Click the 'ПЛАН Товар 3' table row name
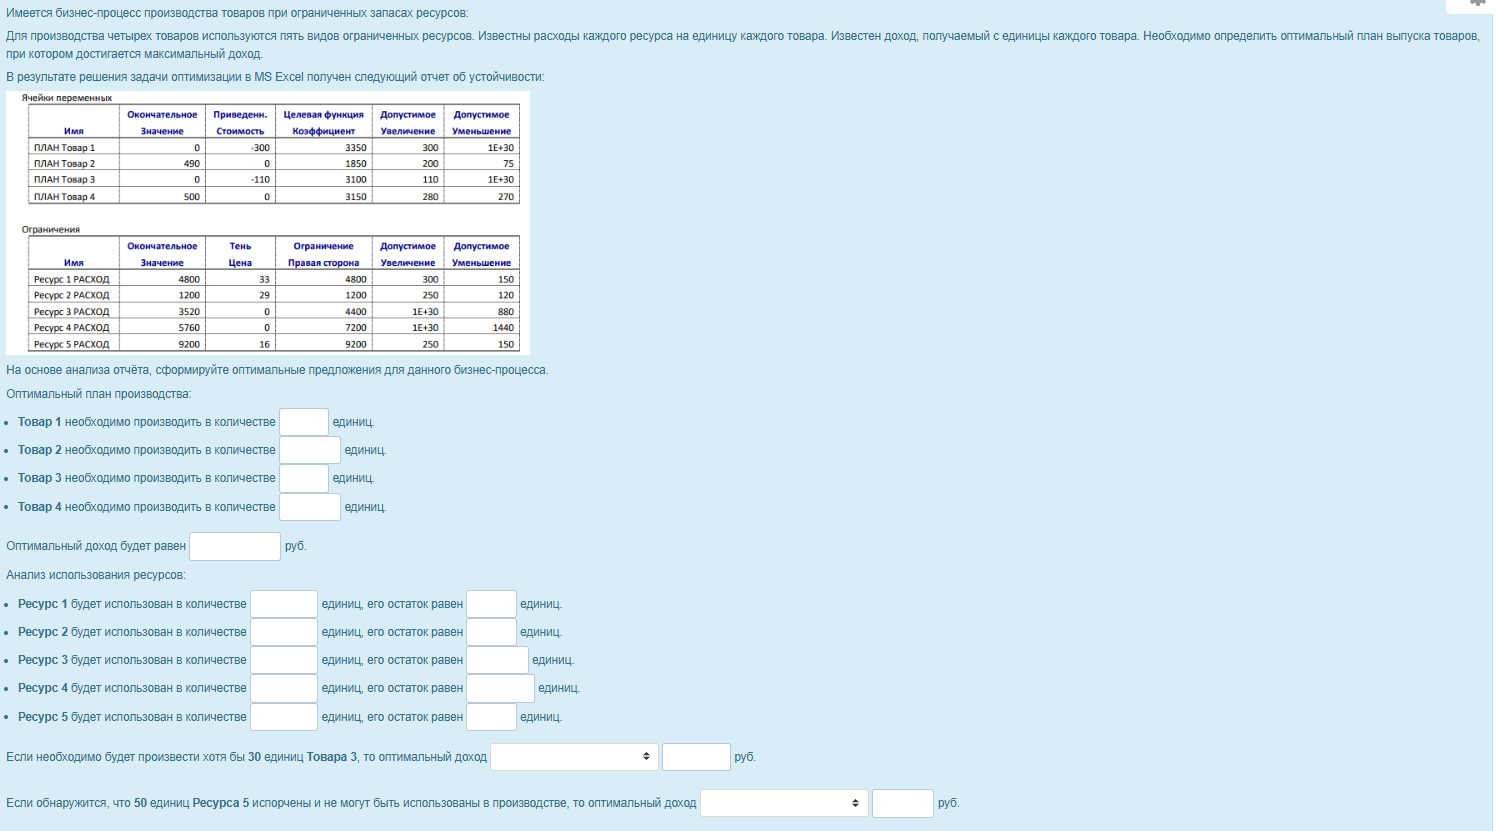The height and width of the screenshot is (831, 1496). point(64,180)
